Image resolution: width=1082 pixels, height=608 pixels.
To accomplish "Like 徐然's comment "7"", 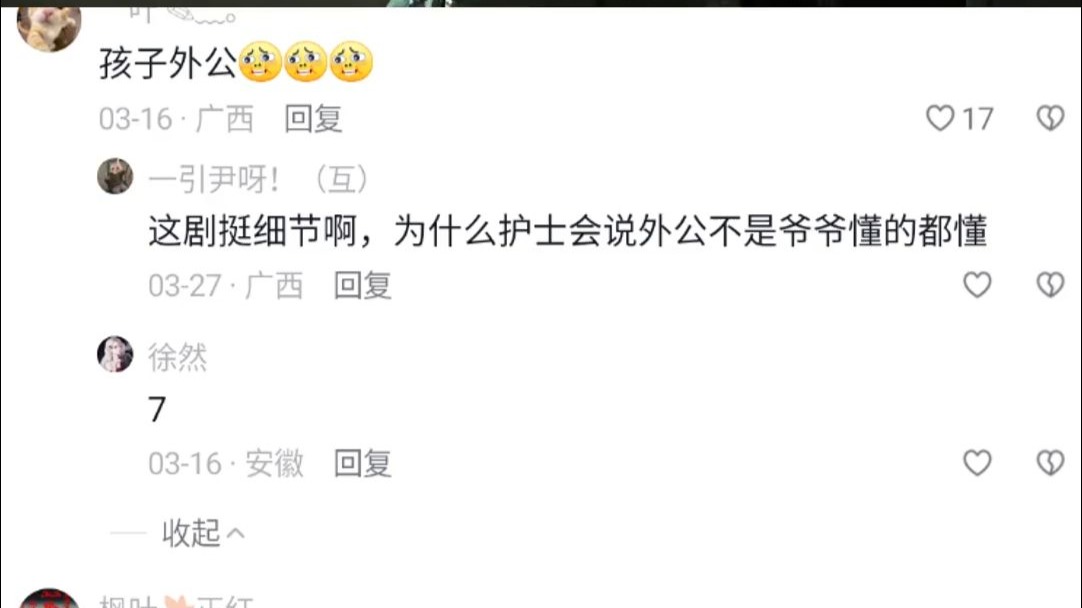I will click(977, 462).
